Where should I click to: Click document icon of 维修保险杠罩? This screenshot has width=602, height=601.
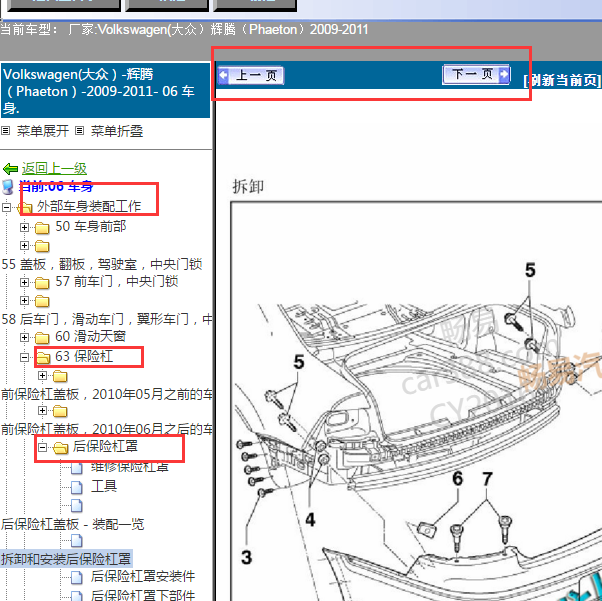[77, 468]
